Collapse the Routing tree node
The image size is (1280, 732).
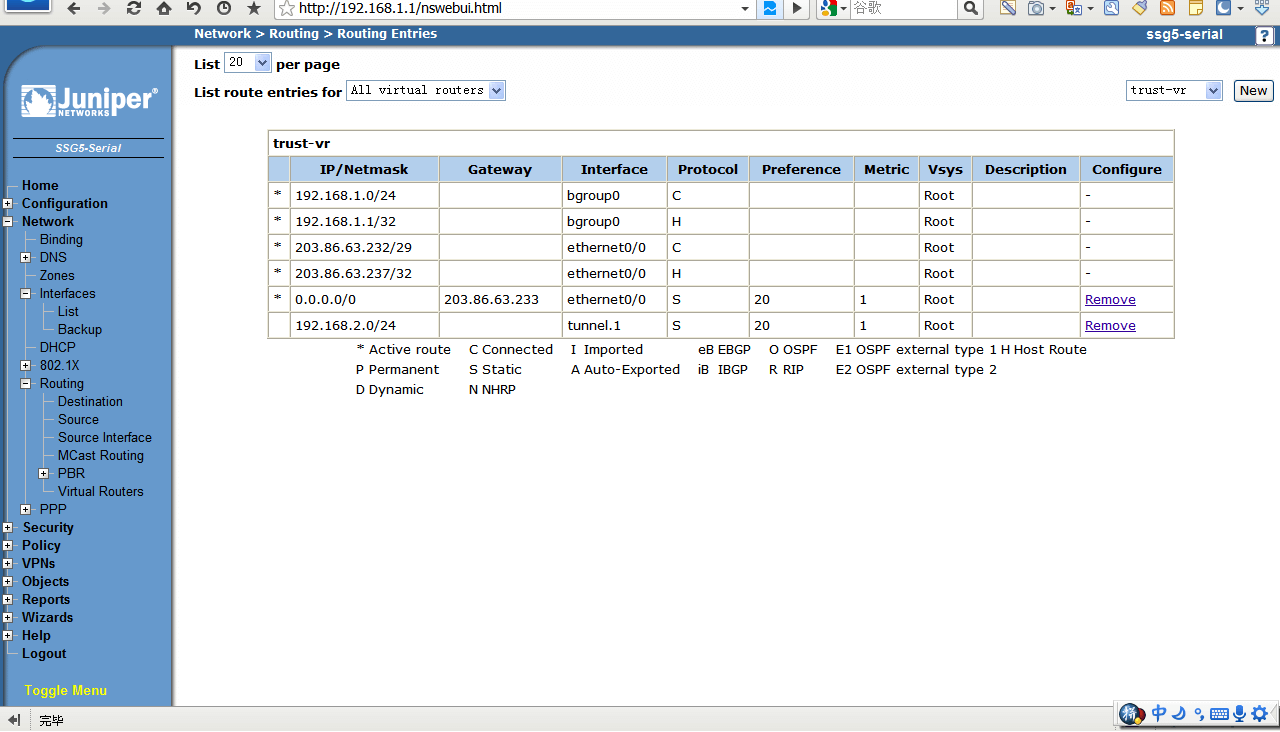tap(26, 384)
